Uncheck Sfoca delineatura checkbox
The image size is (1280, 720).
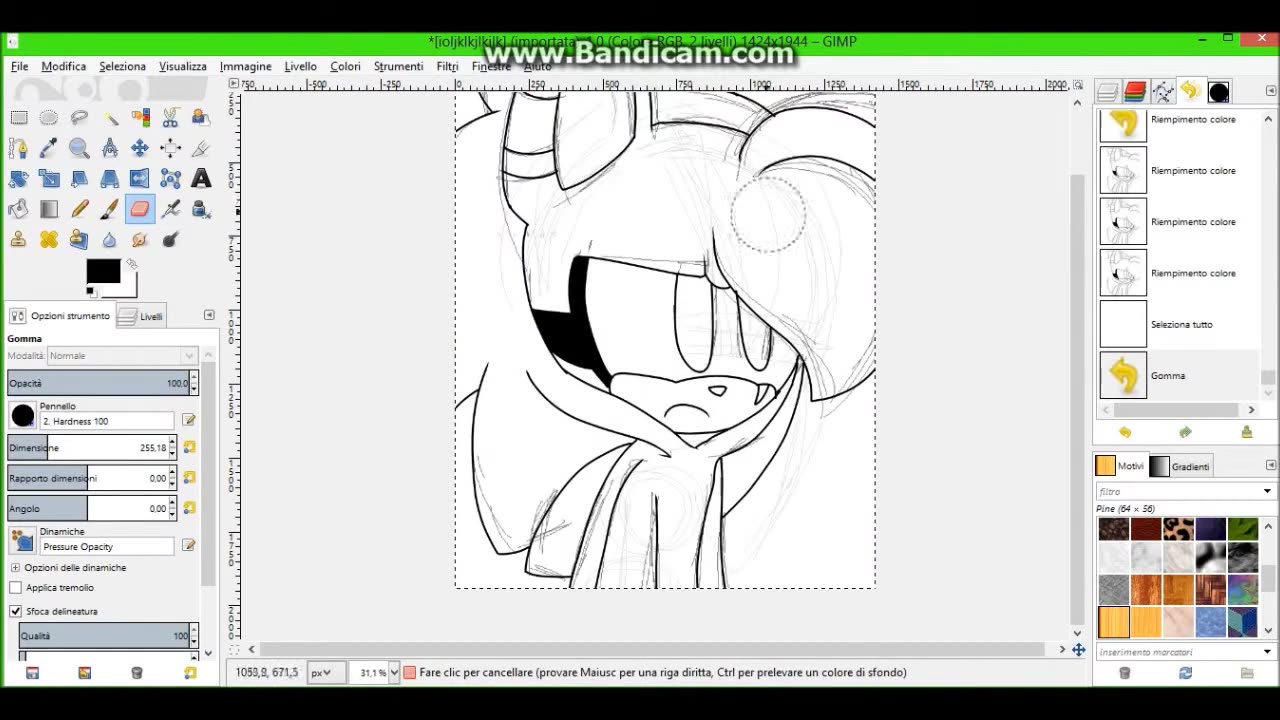(x=15, y=611)
